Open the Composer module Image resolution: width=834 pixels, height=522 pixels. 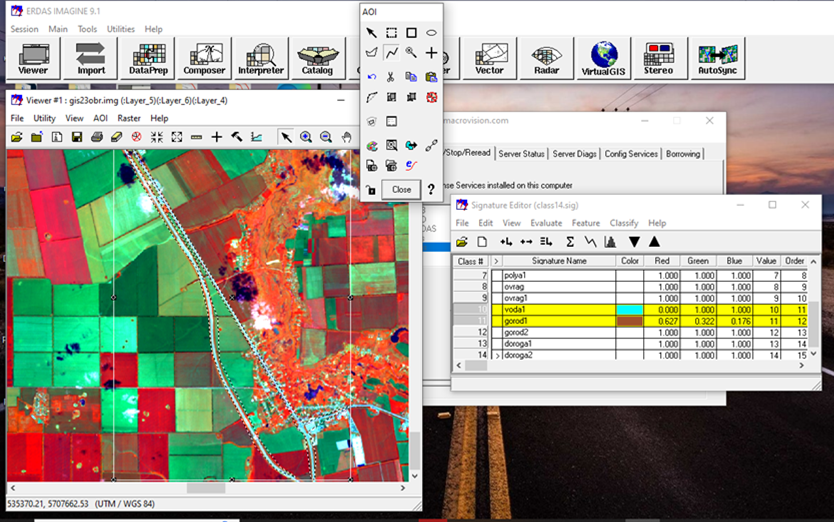(204, 59)
